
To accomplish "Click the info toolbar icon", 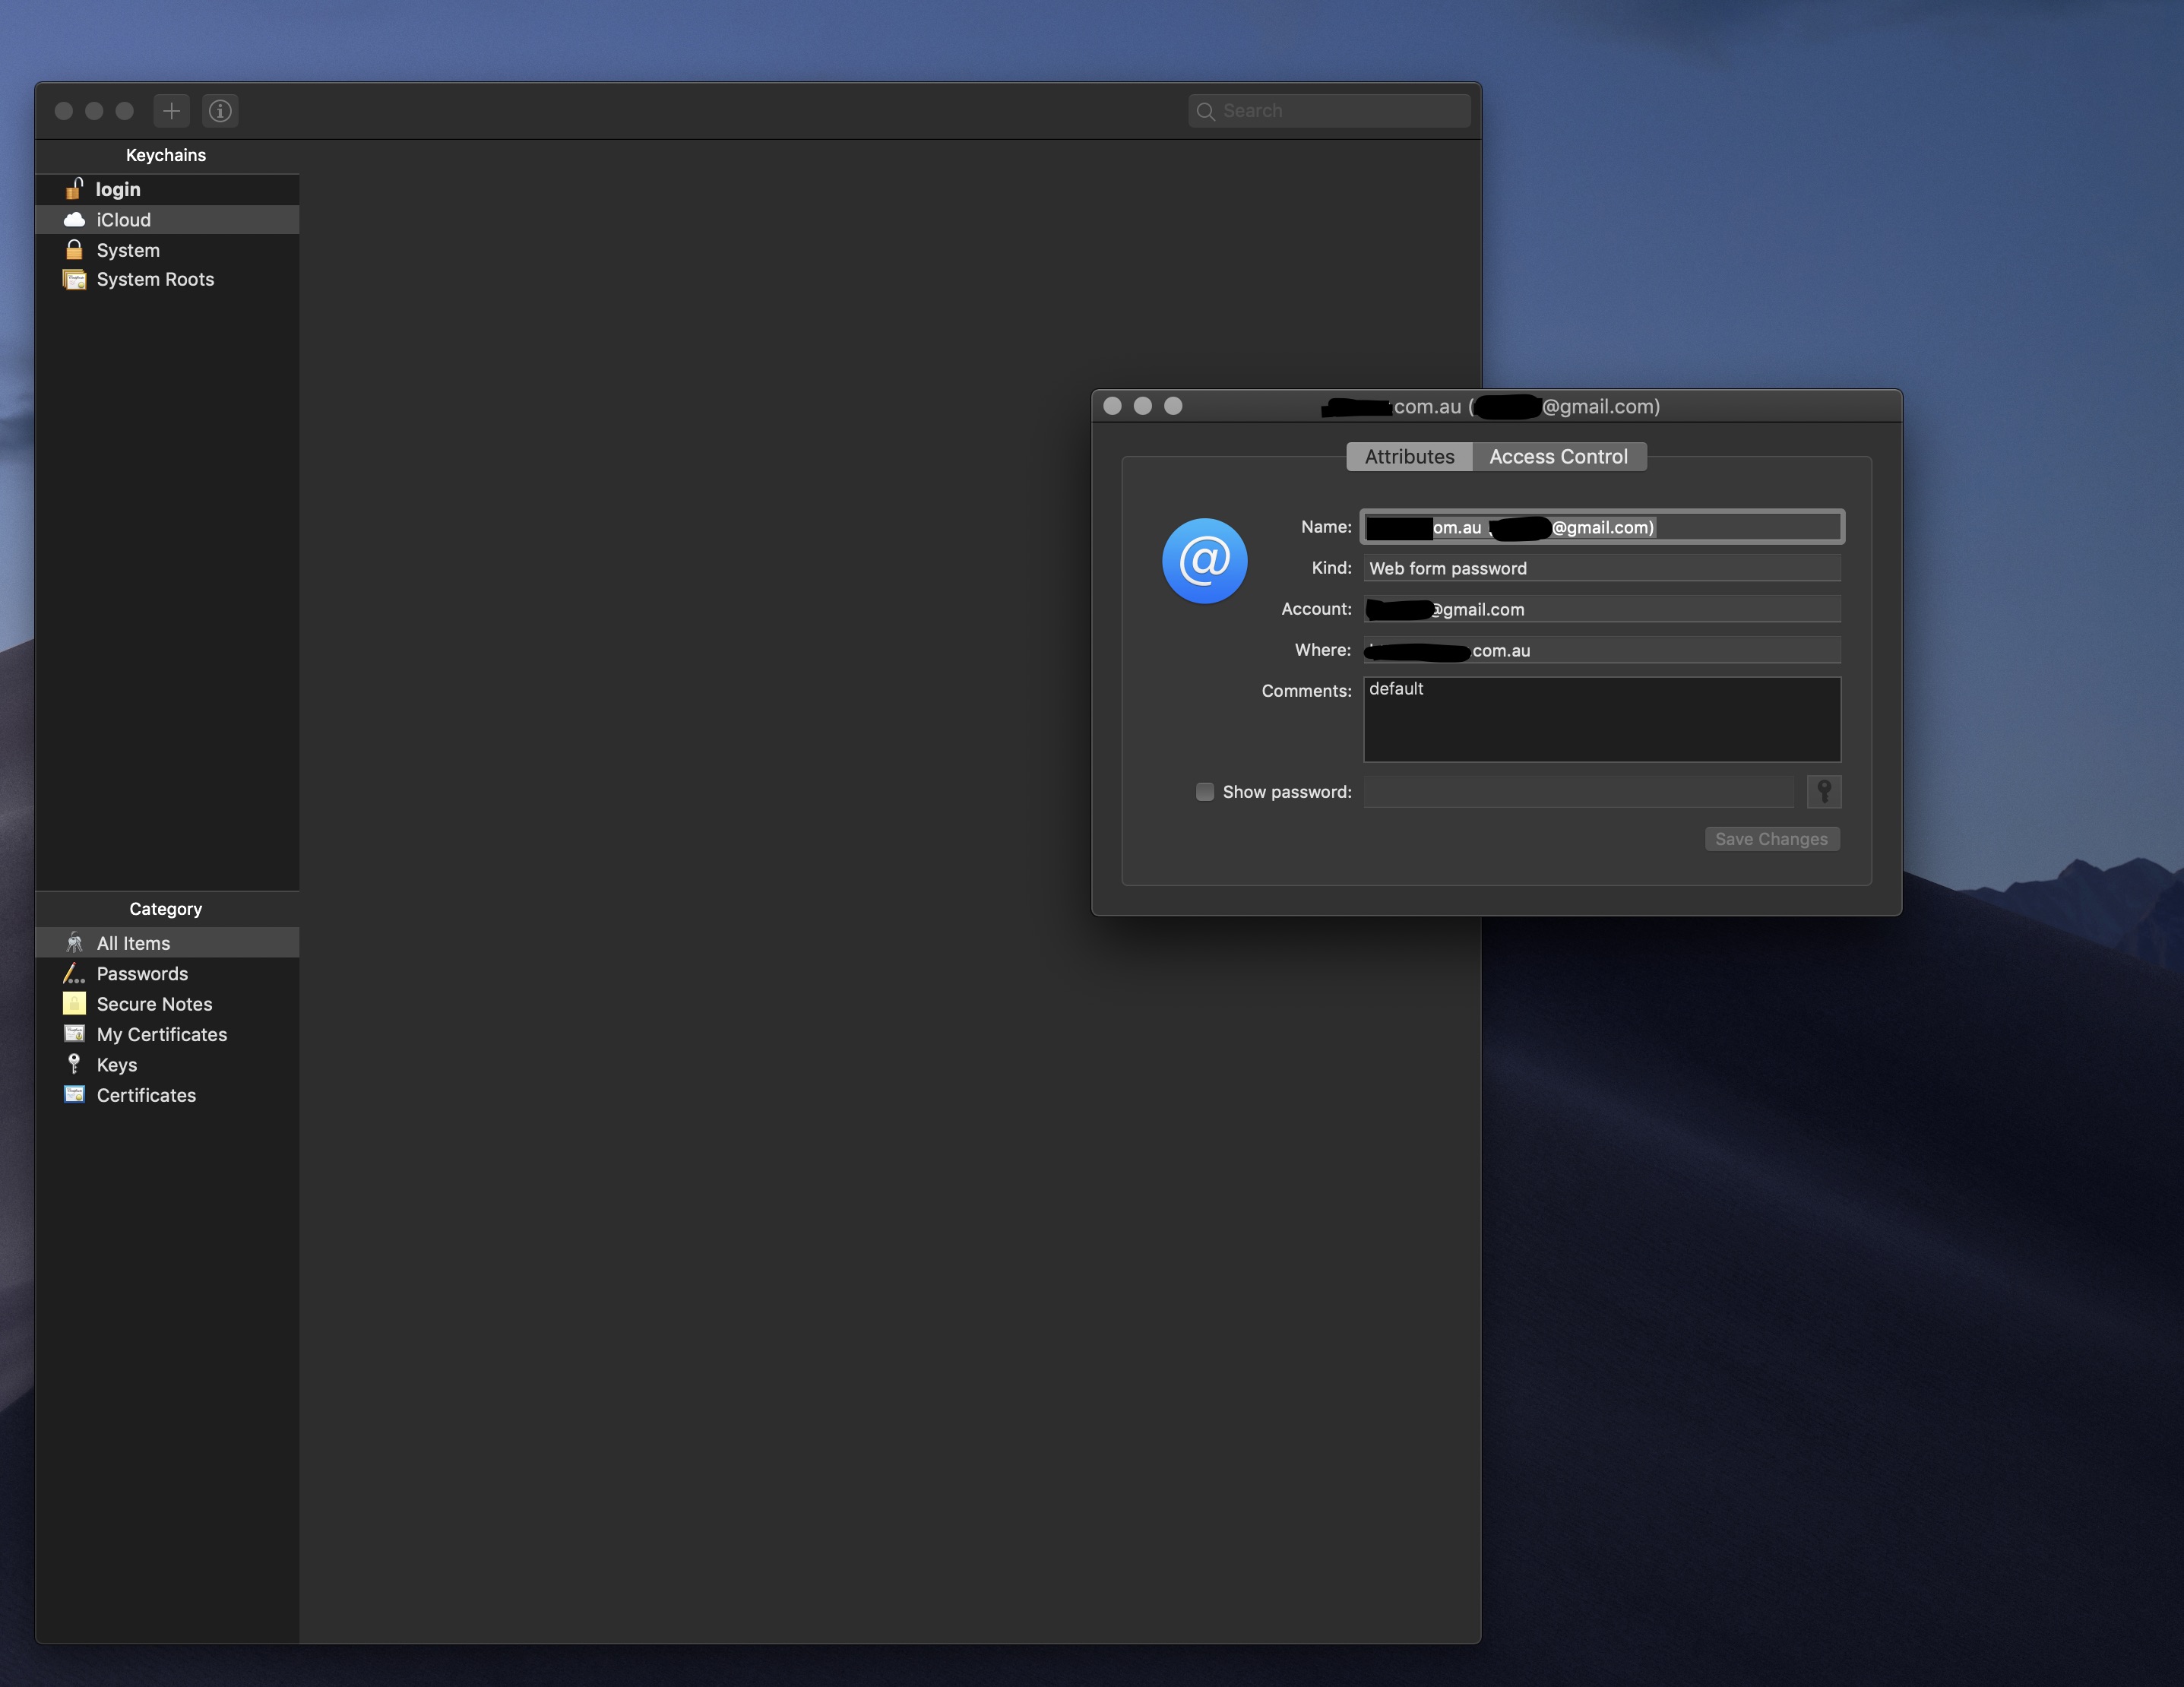I will coord(220,111).
